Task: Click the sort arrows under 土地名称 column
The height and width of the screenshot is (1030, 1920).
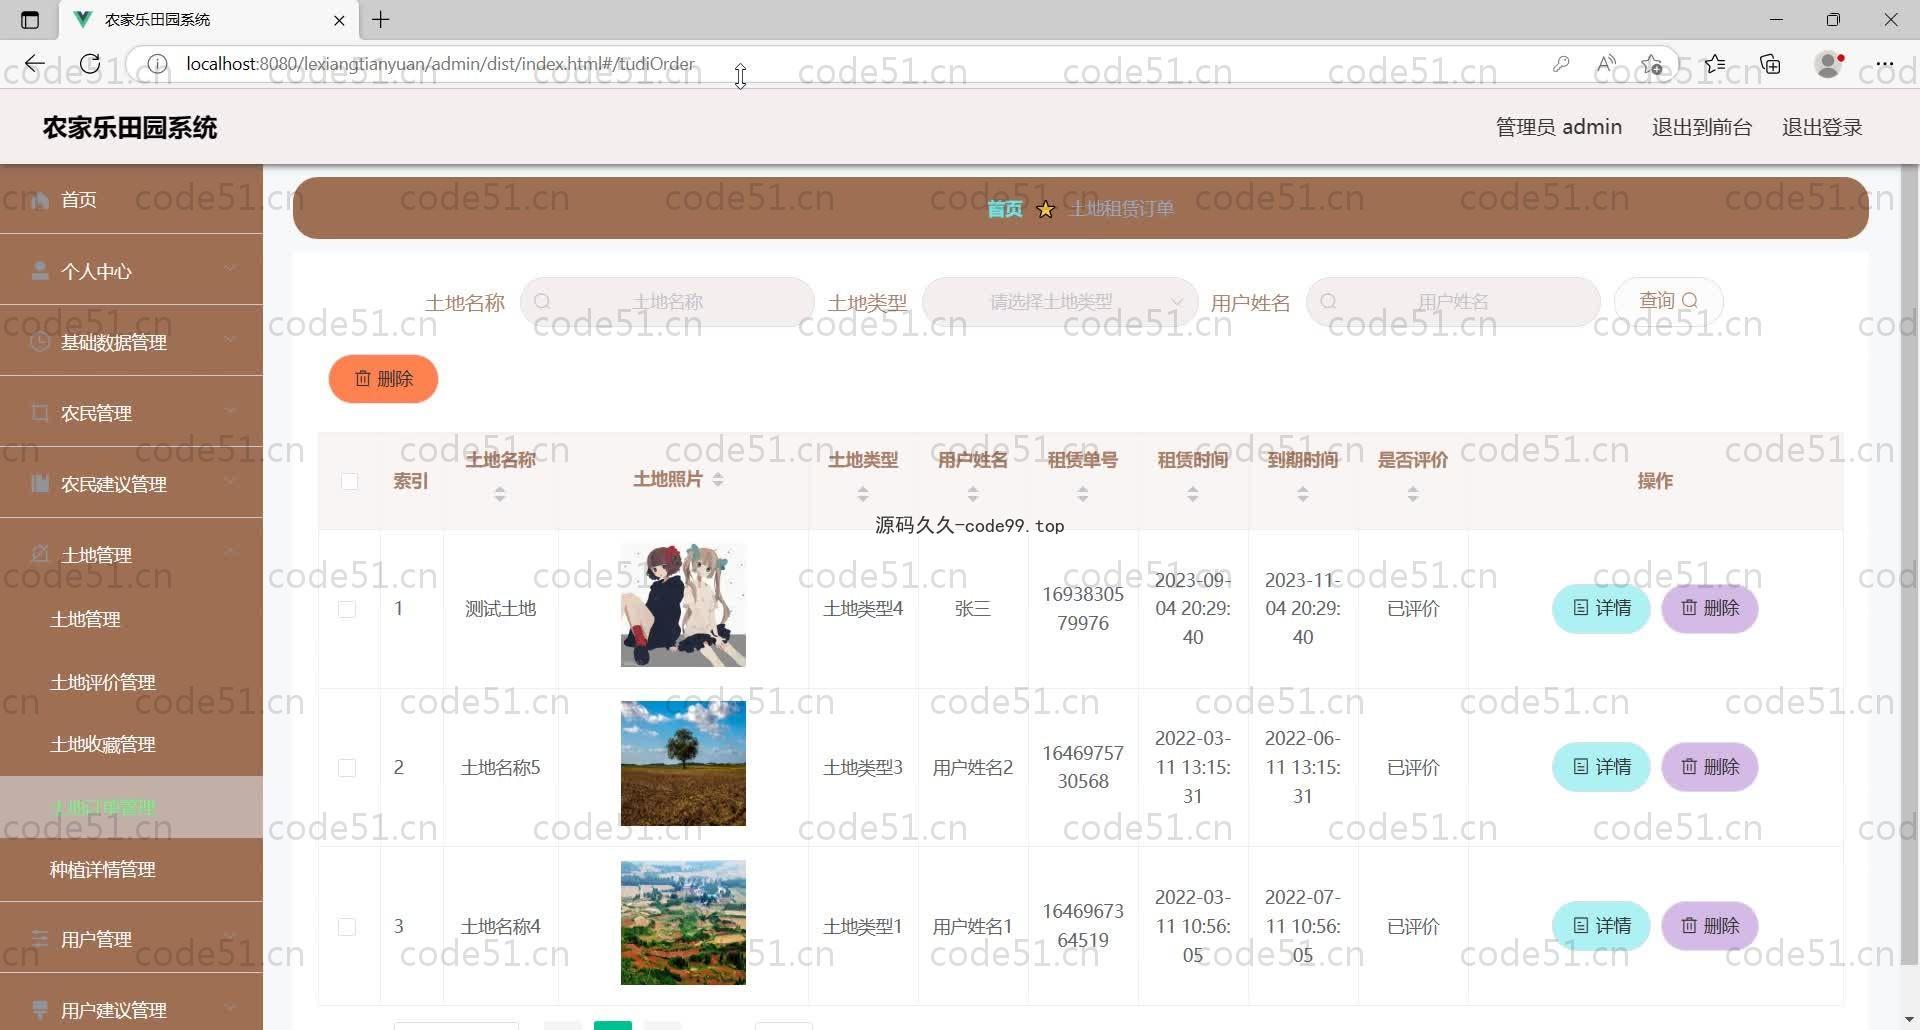Action: tap(500, 494)
